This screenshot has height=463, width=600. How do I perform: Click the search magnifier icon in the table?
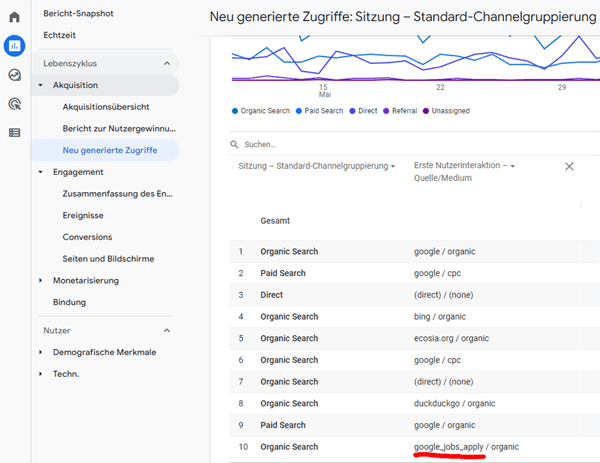(234, 144)
